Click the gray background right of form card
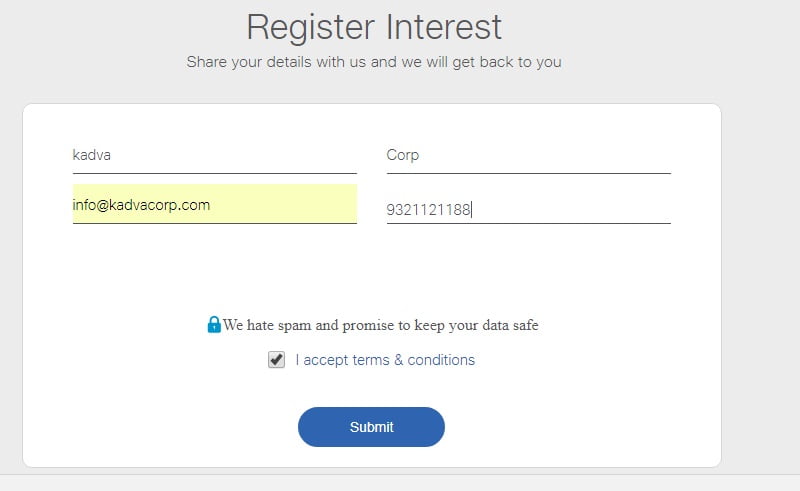This screenshot has height=491, width=800. coord(760,281)
